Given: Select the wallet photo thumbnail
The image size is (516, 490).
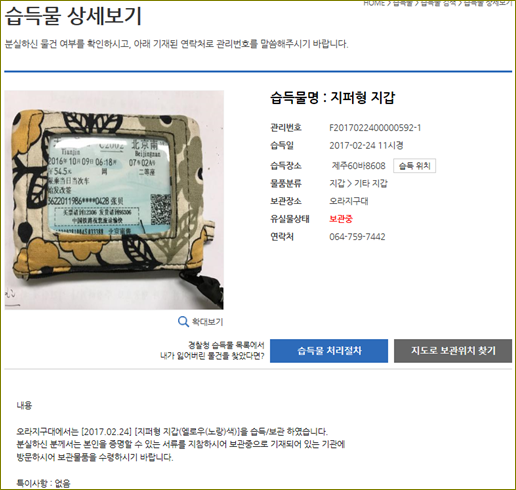Looking at the screenshot, I should (x=114, y=200).
